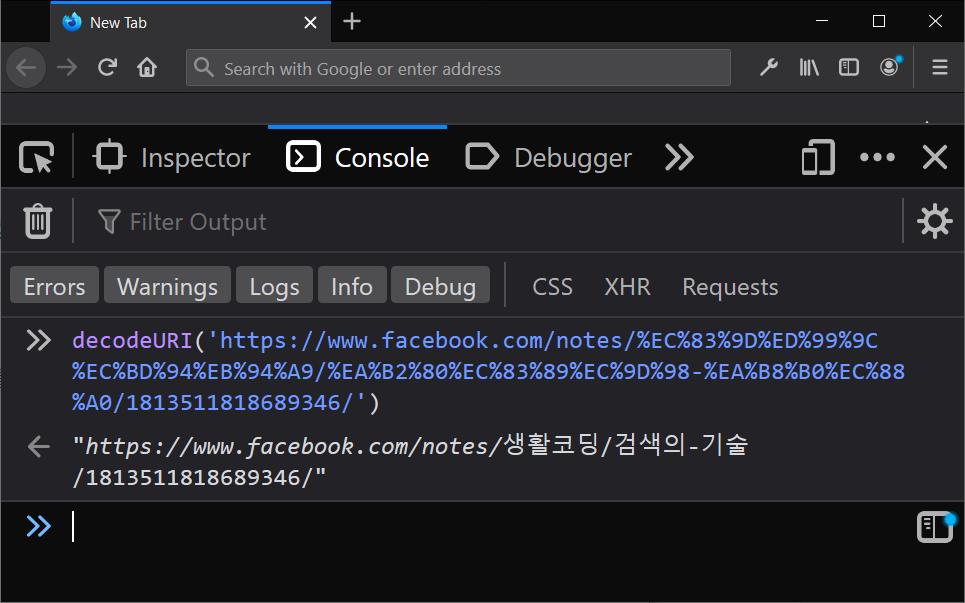The height and width of the screenshot is (603, 965).
Task: Toggle the Debug filter
Action: 441,287
